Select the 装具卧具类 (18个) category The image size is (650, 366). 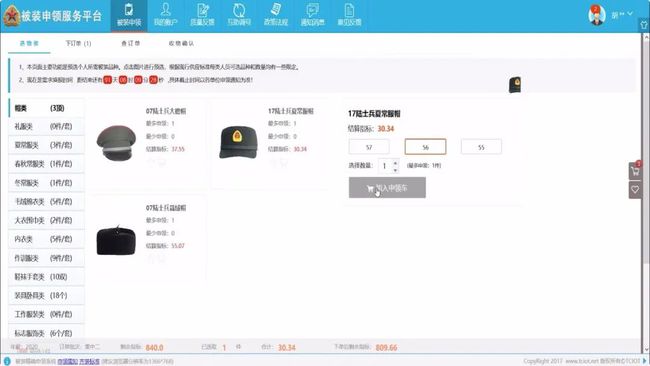click(x=46, y=296)
